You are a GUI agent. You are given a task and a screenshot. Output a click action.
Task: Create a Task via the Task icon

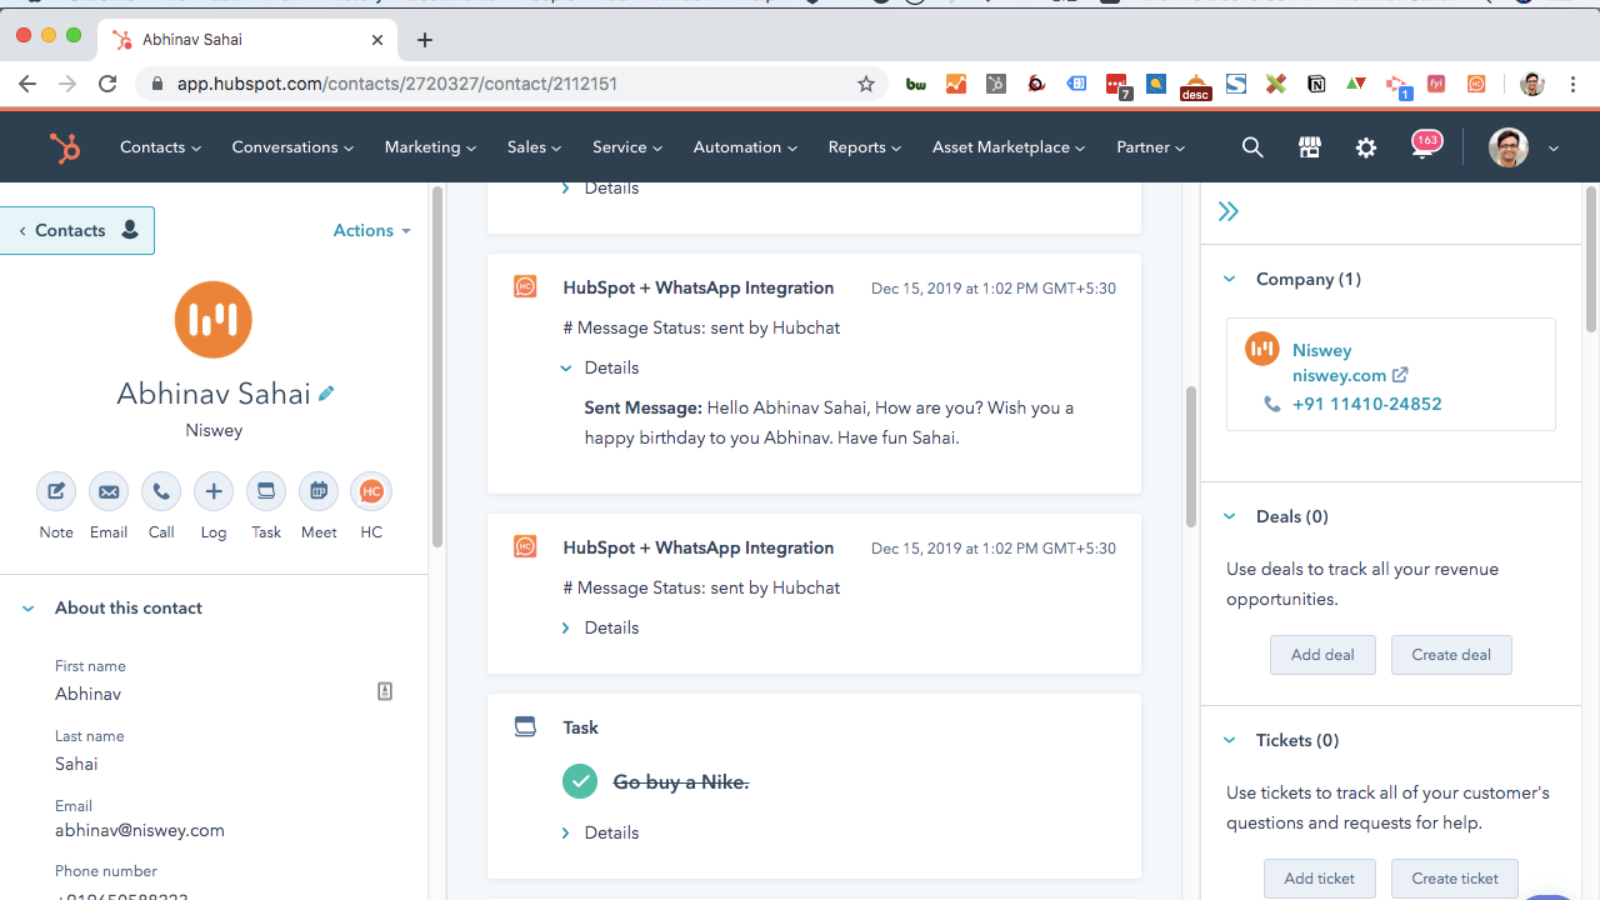click(x=265, y=491)
